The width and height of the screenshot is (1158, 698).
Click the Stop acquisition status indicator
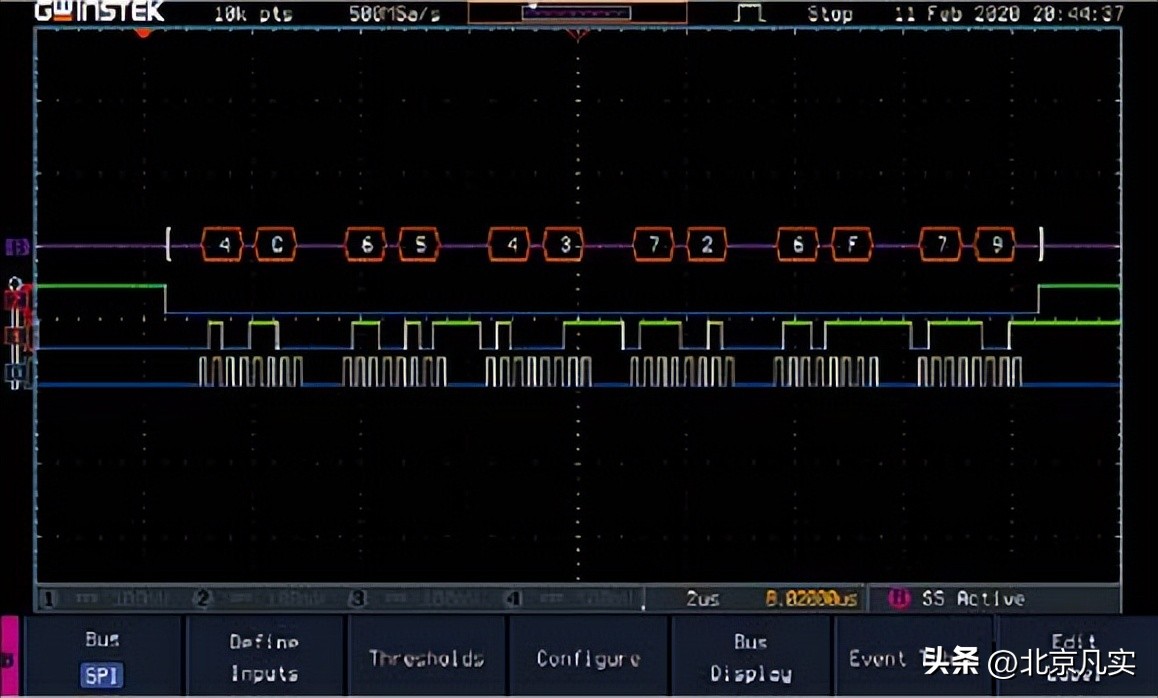click(830, 14)
